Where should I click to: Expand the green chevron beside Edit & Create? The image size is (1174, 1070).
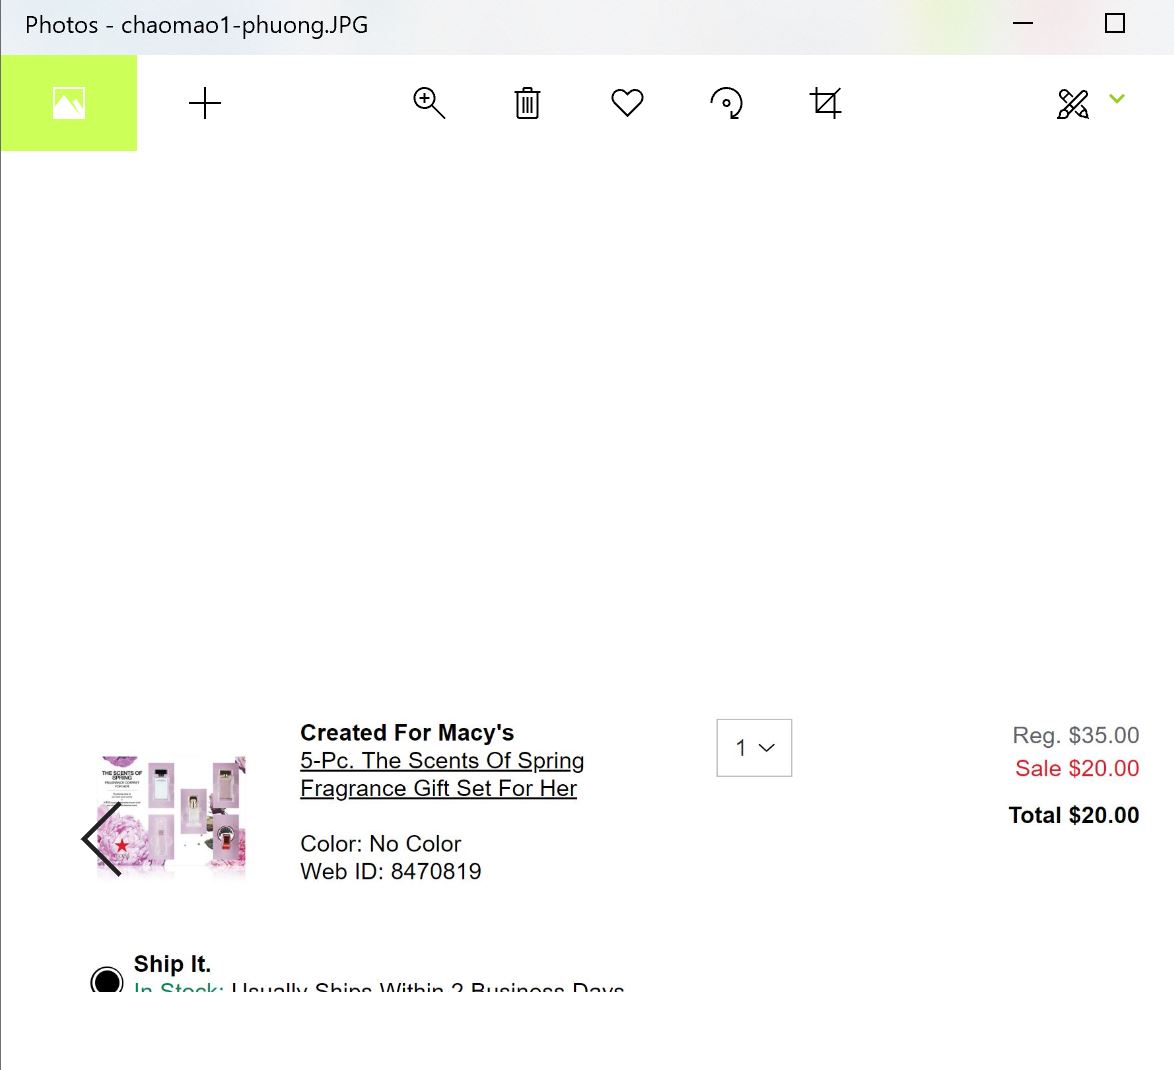[x=1117, y=99]
